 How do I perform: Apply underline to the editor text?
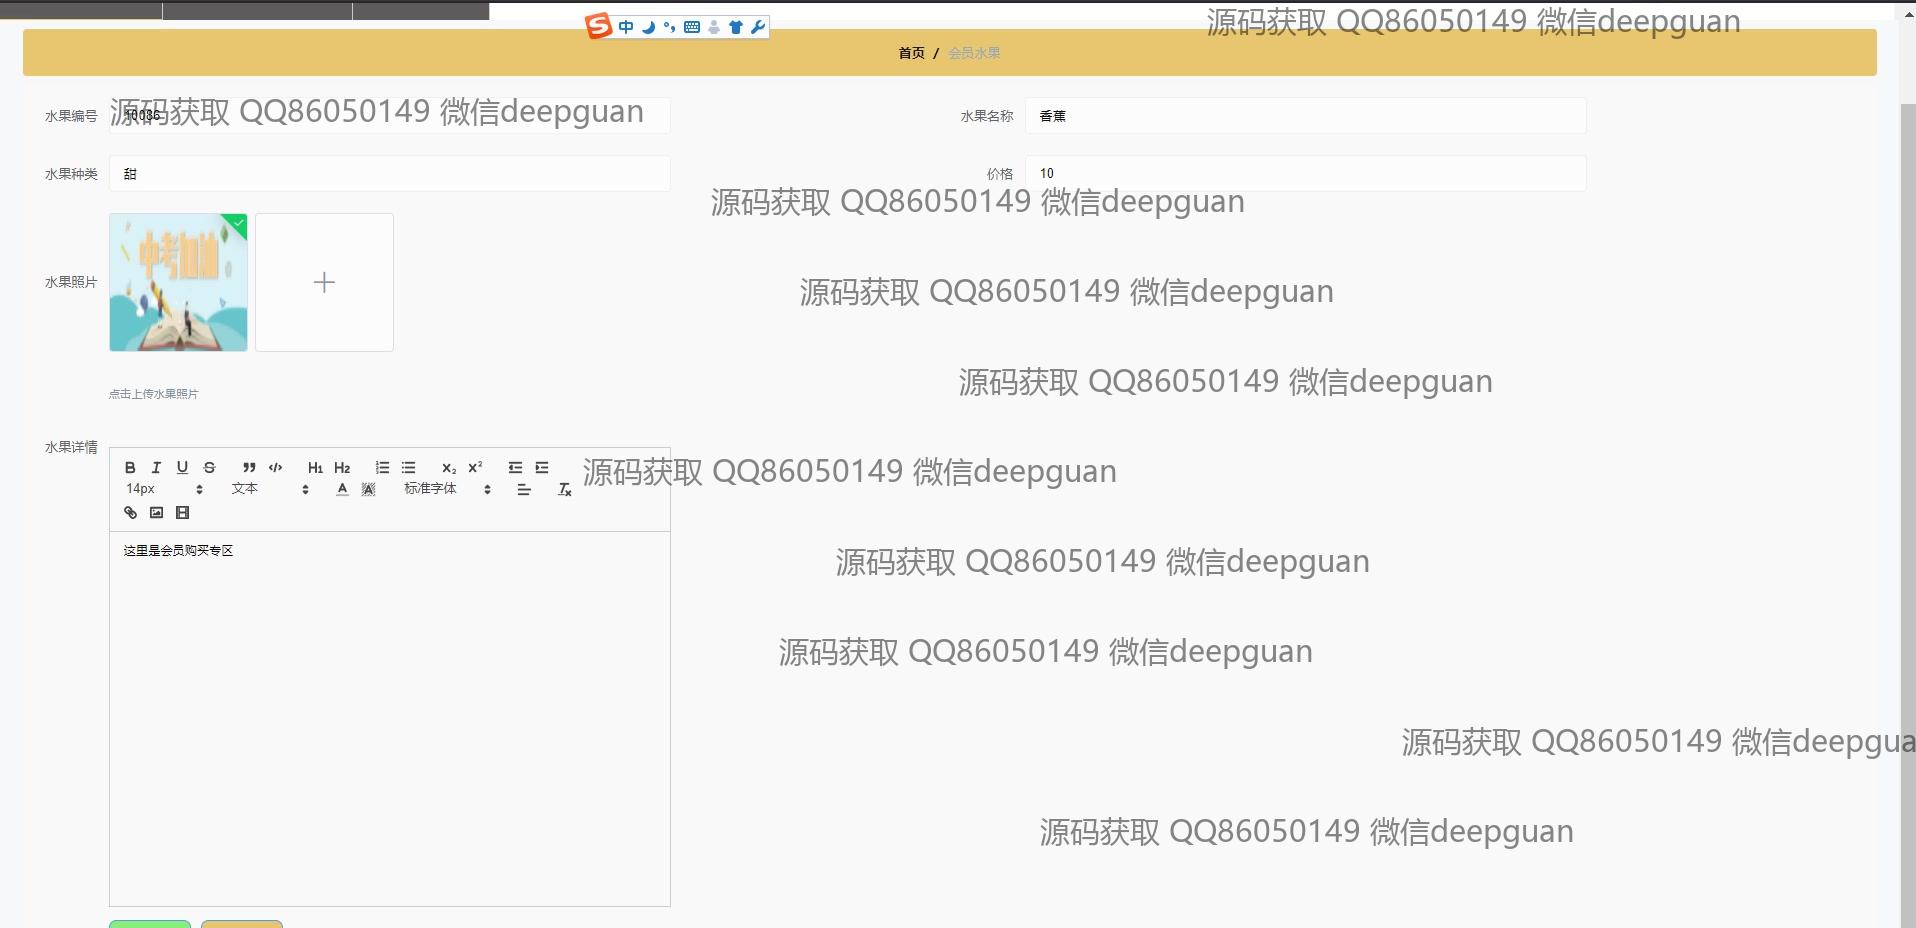[182, 467]
